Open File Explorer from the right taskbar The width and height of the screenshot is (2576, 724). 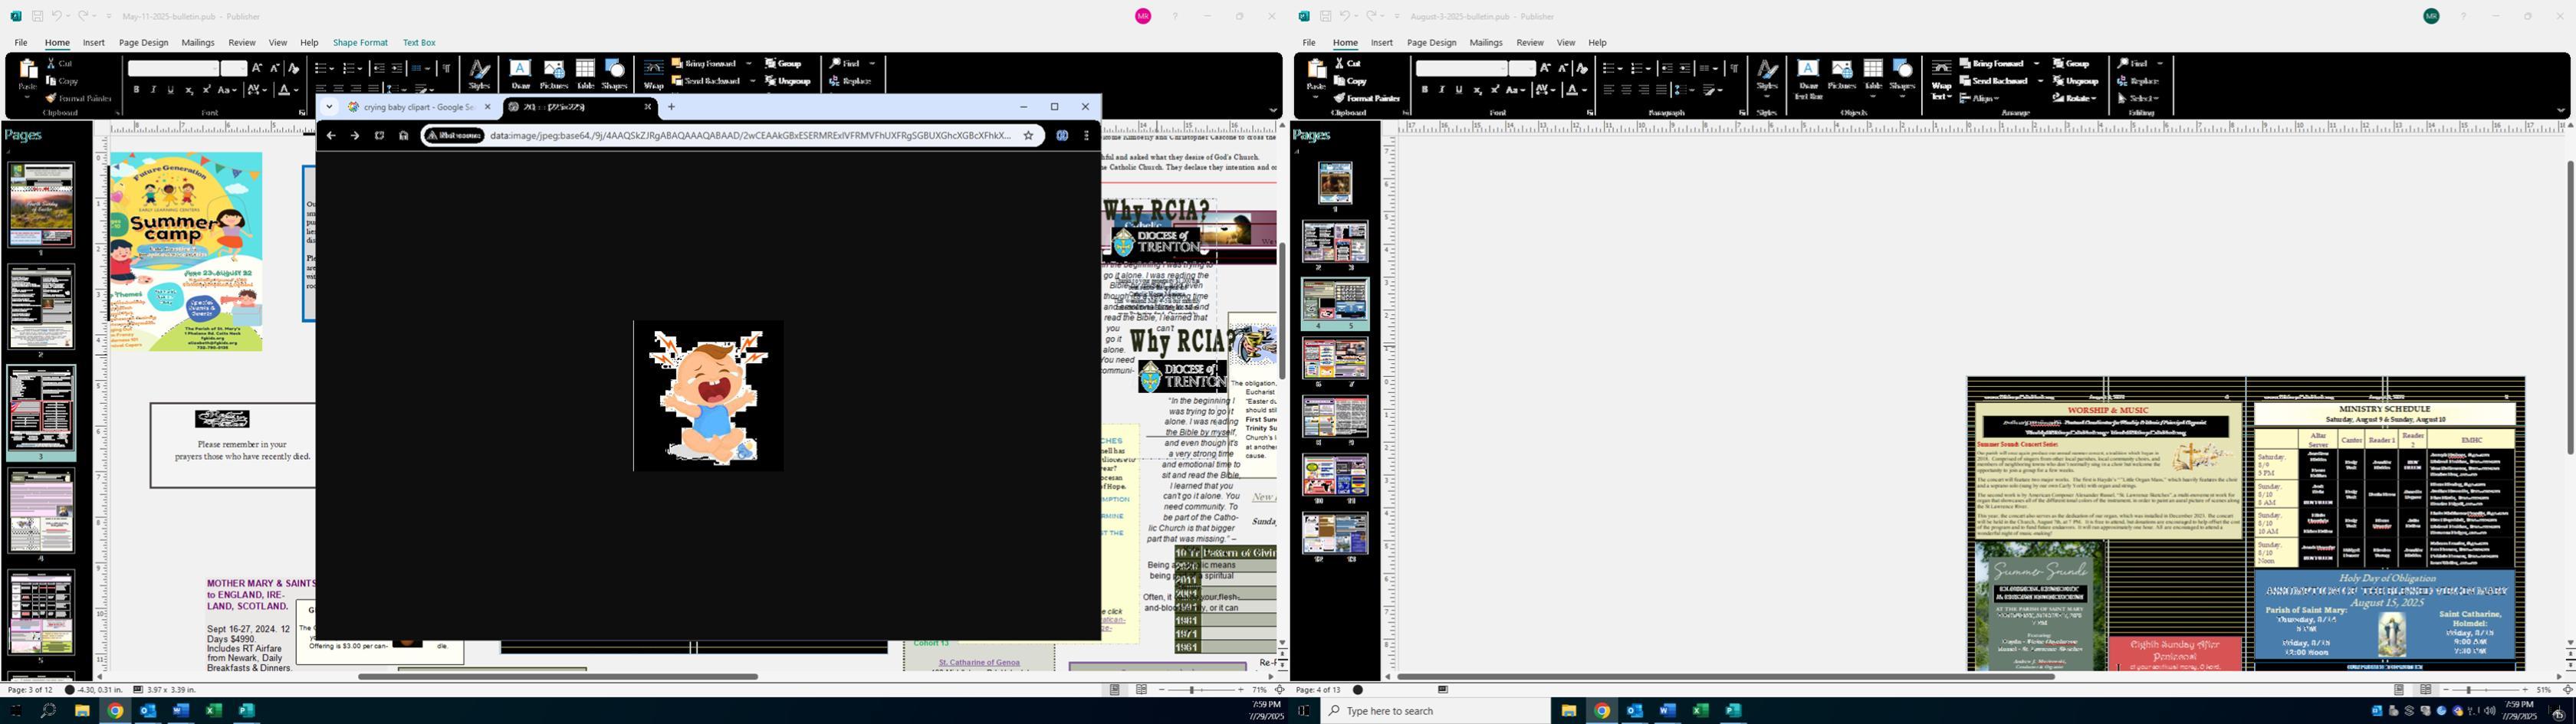[1568, 711]
